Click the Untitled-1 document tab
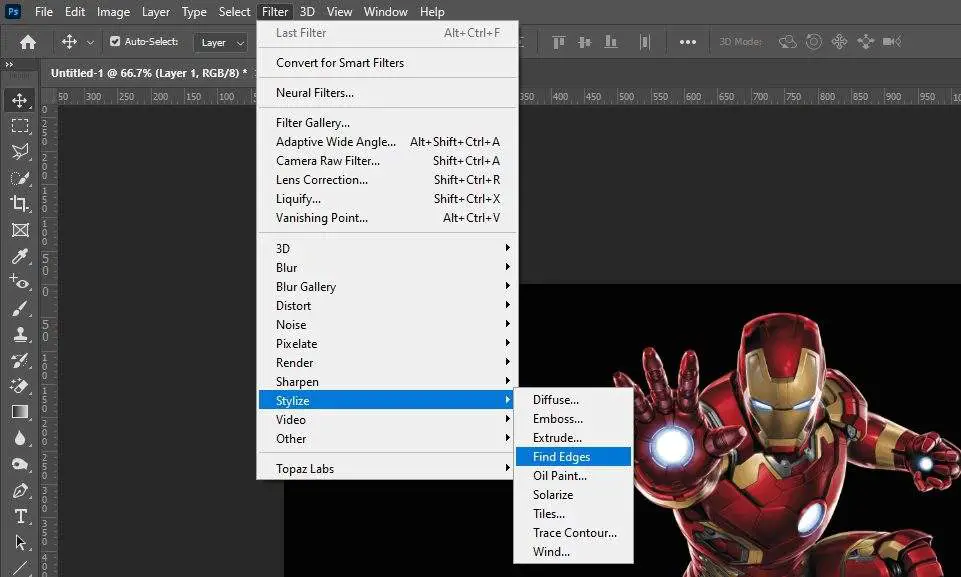961x577 pixels. [x=150, y=73]
